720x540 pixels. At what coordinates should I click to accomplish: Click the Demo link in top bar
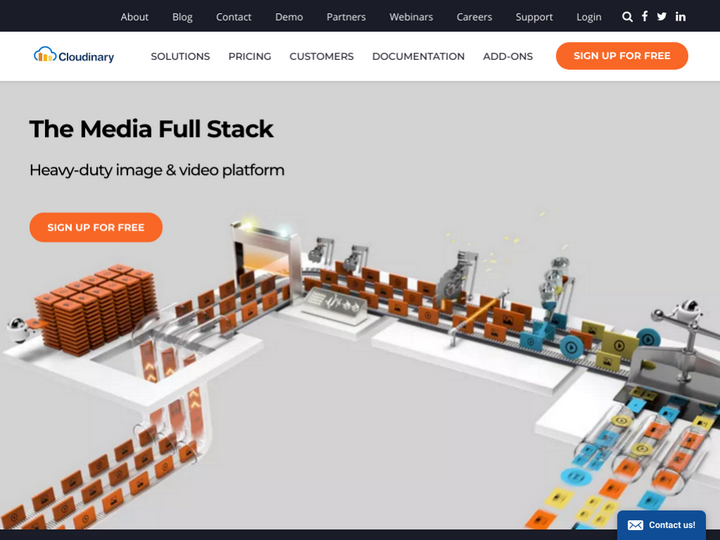pos(289,17)
